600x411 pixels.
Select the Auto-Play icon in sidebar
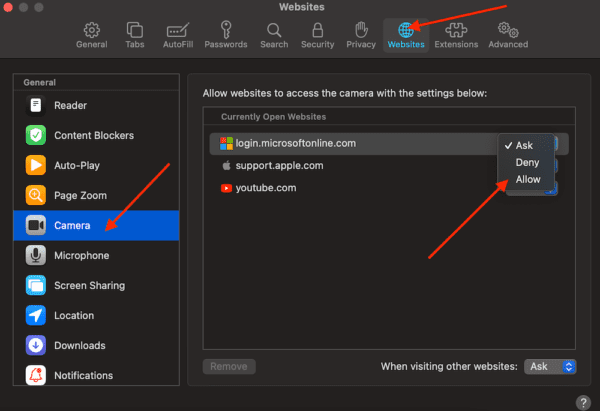click(x=36, y=165)
